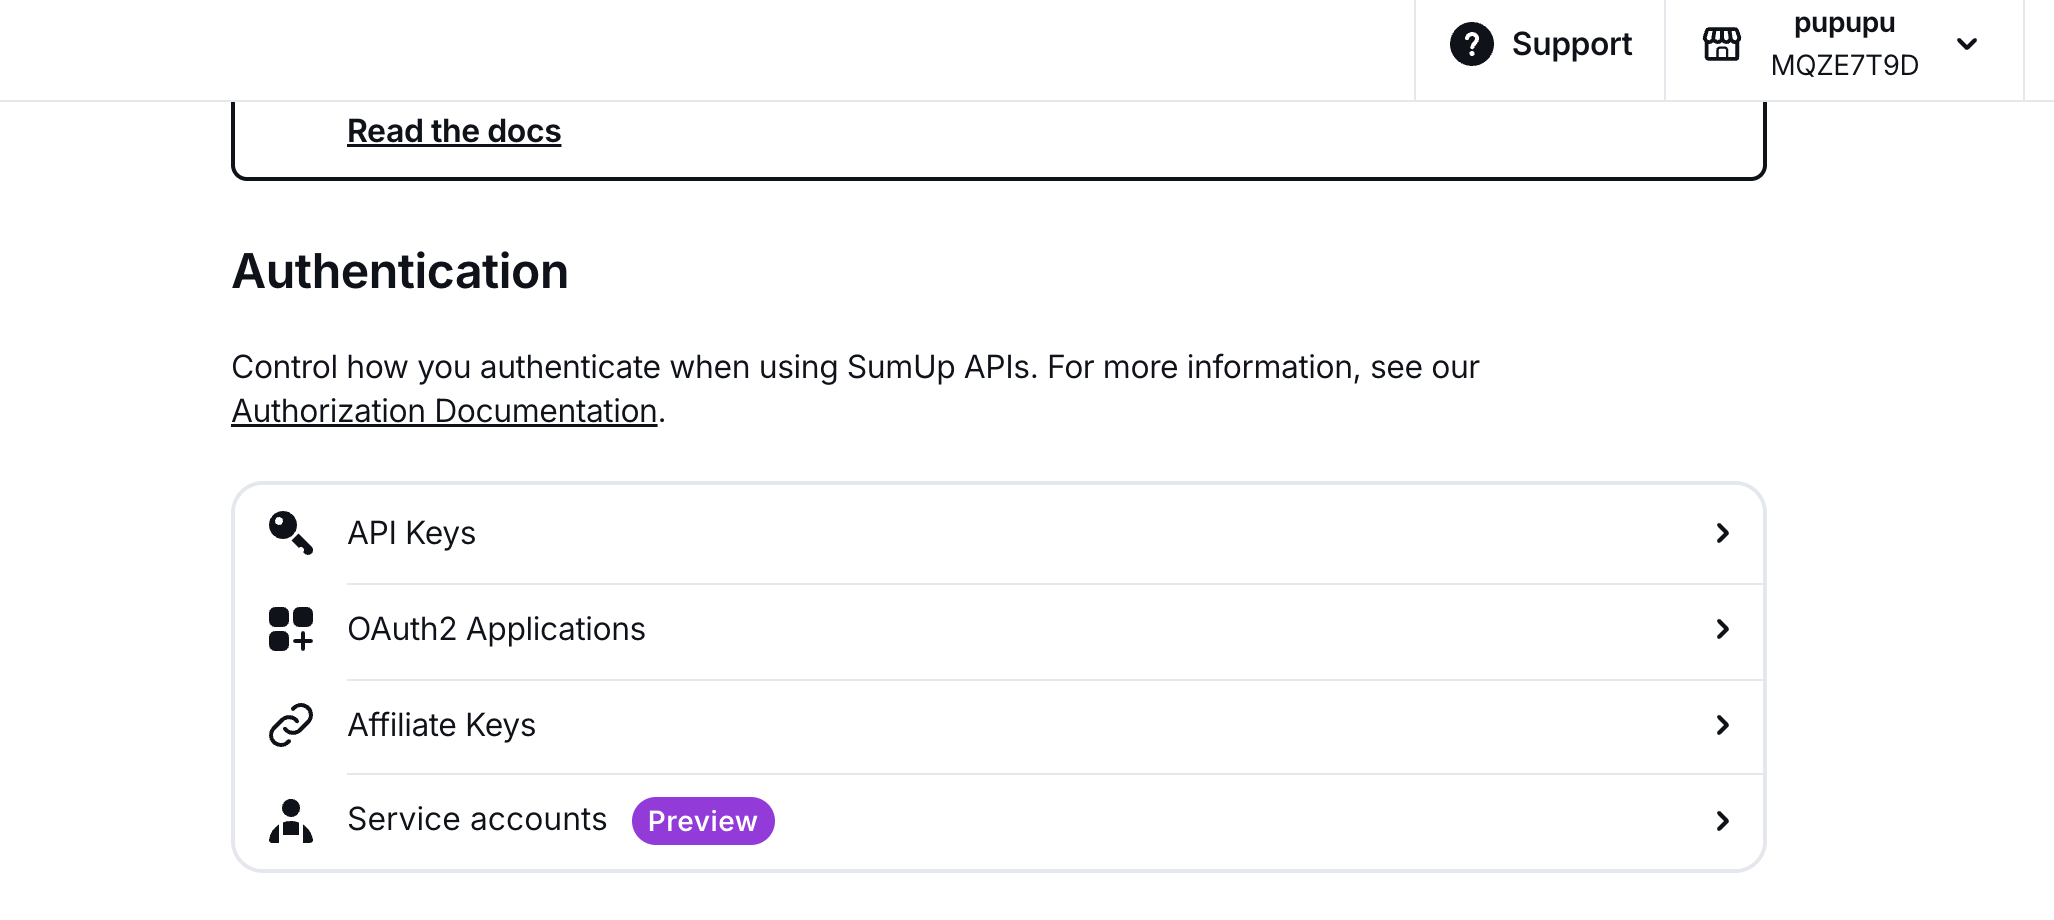2054x920 pixels.
Task: Select the API Keys menu entry
Action: (x=411, y=533)
